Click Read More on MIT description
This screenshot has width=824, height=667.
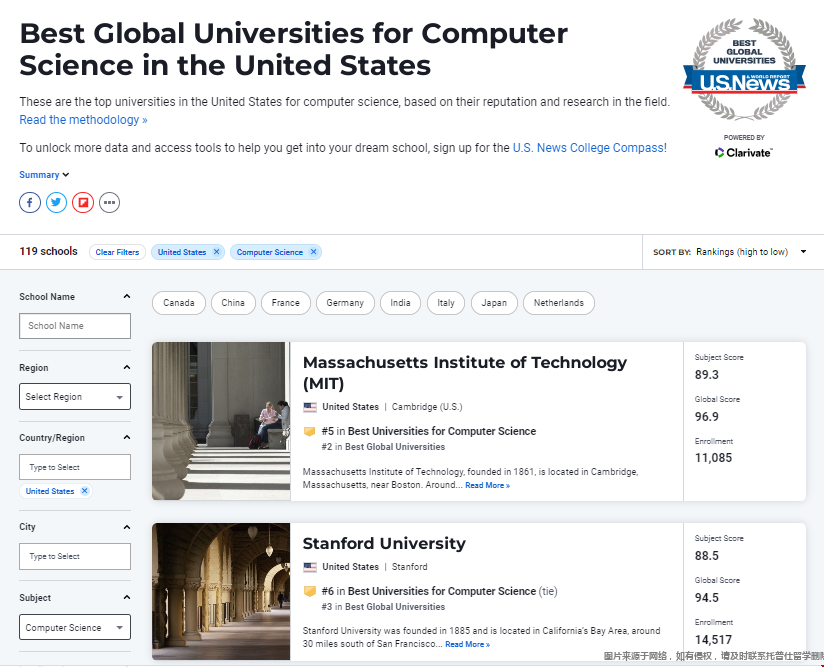click(487, 485)
